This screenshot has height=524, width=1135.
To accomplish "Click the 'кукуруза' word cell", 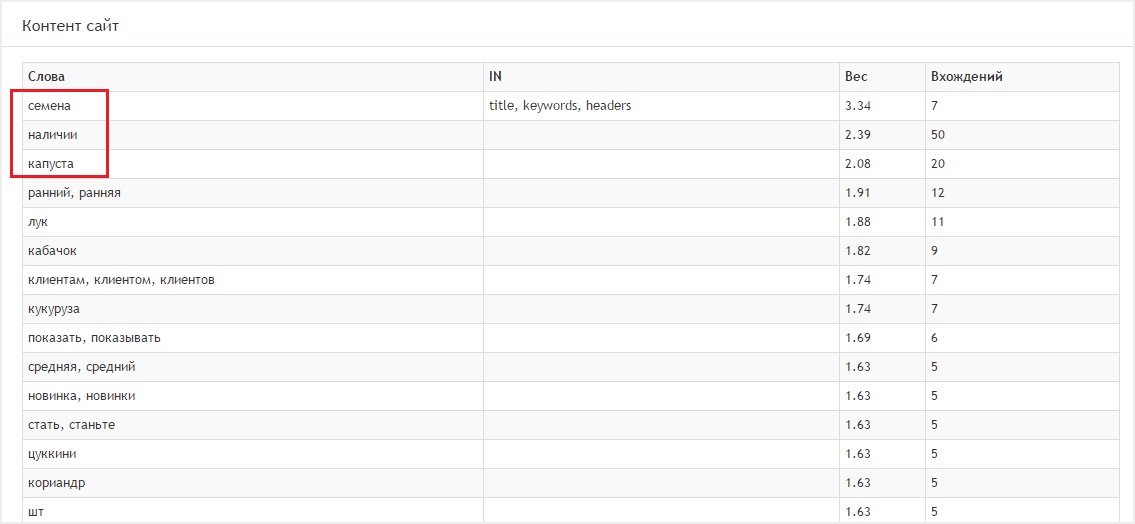I will tap(54, 308).
